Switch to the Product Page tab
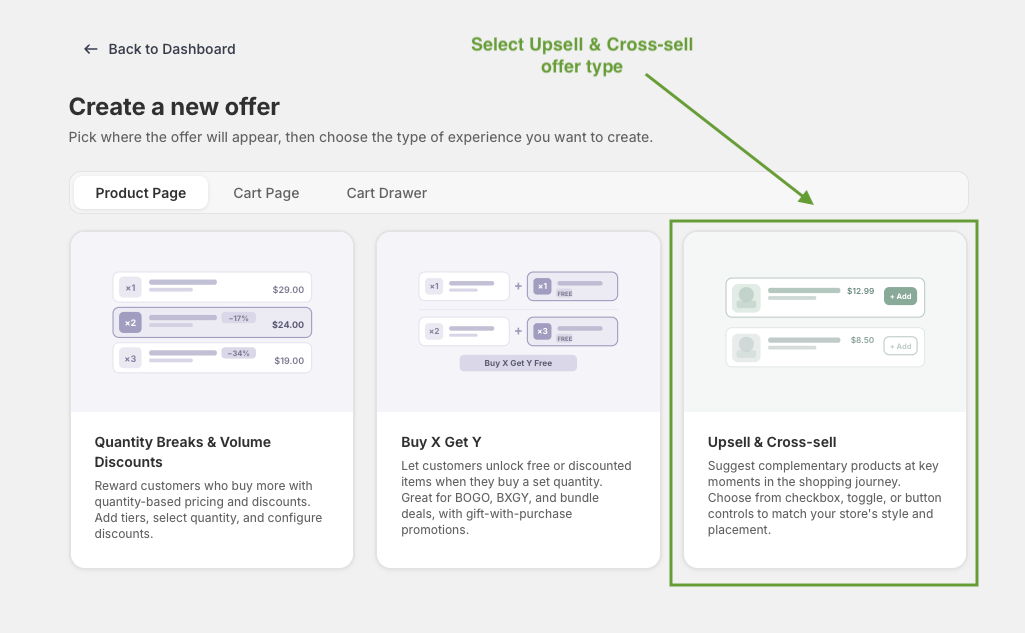Viewport: 1025px width, 633px height. (x=141, y=193)
